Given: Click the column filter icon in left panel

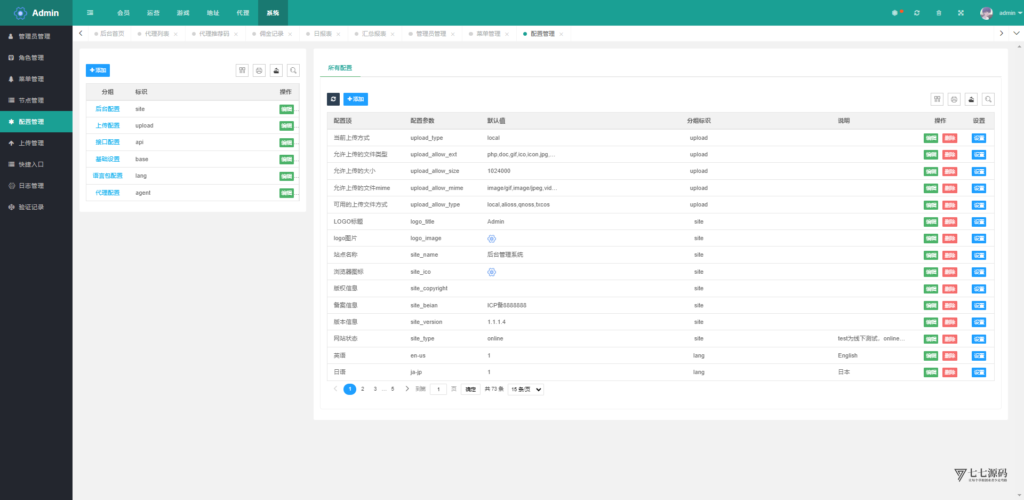Looking at the screenshot, I should click(242, 70).
